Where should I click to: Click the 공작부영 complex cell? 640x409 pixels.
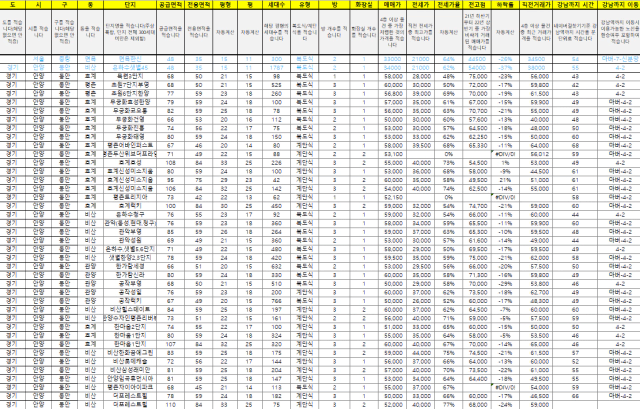point(130,284)
